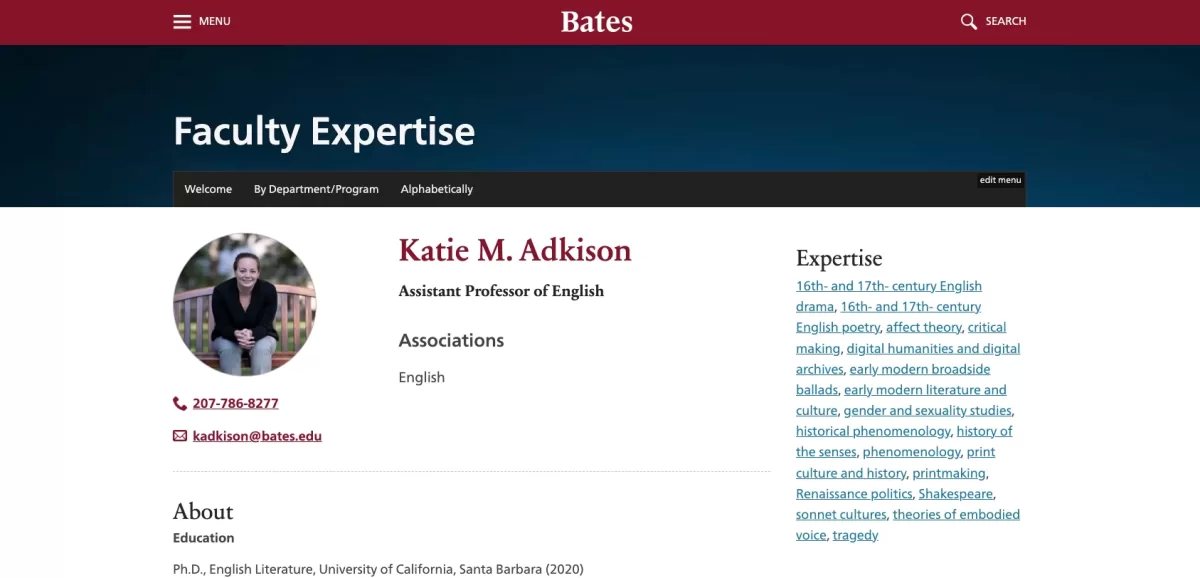This screenshot has height=578, width=1200.
Task: Open the tragedy expertise link
Action: (x=855, y=535)
